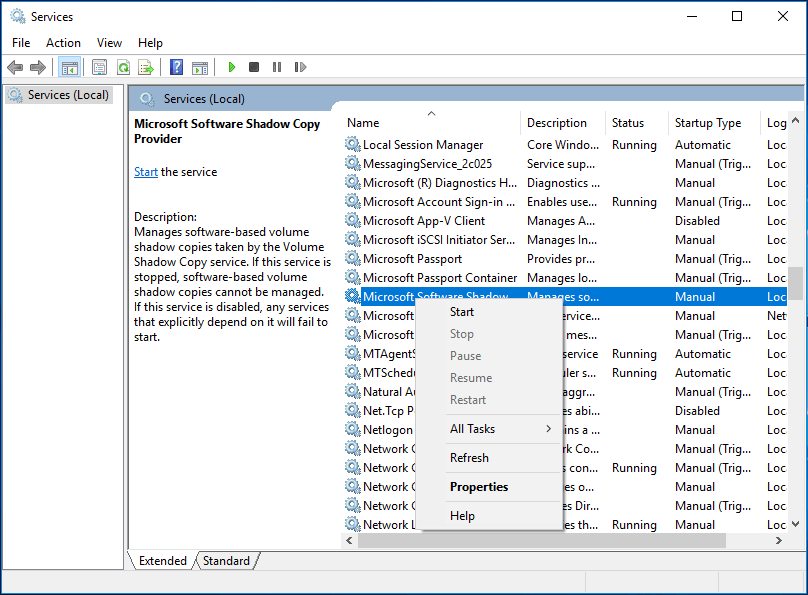The height and width of the screenshot is (595, 808).
Task: Click the vertical scrollbar down arrow
Action: pyautogui.click(x=795, y=524)
